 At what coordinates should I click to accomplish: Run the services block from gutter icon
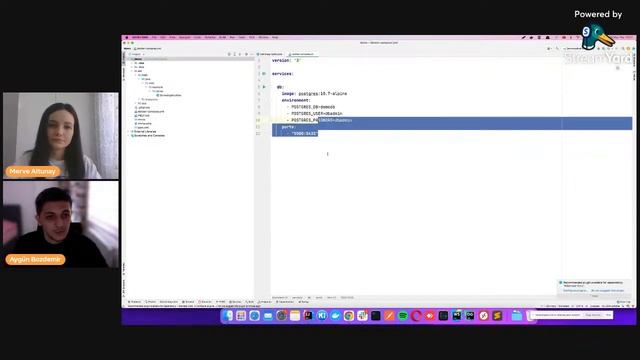264,74
